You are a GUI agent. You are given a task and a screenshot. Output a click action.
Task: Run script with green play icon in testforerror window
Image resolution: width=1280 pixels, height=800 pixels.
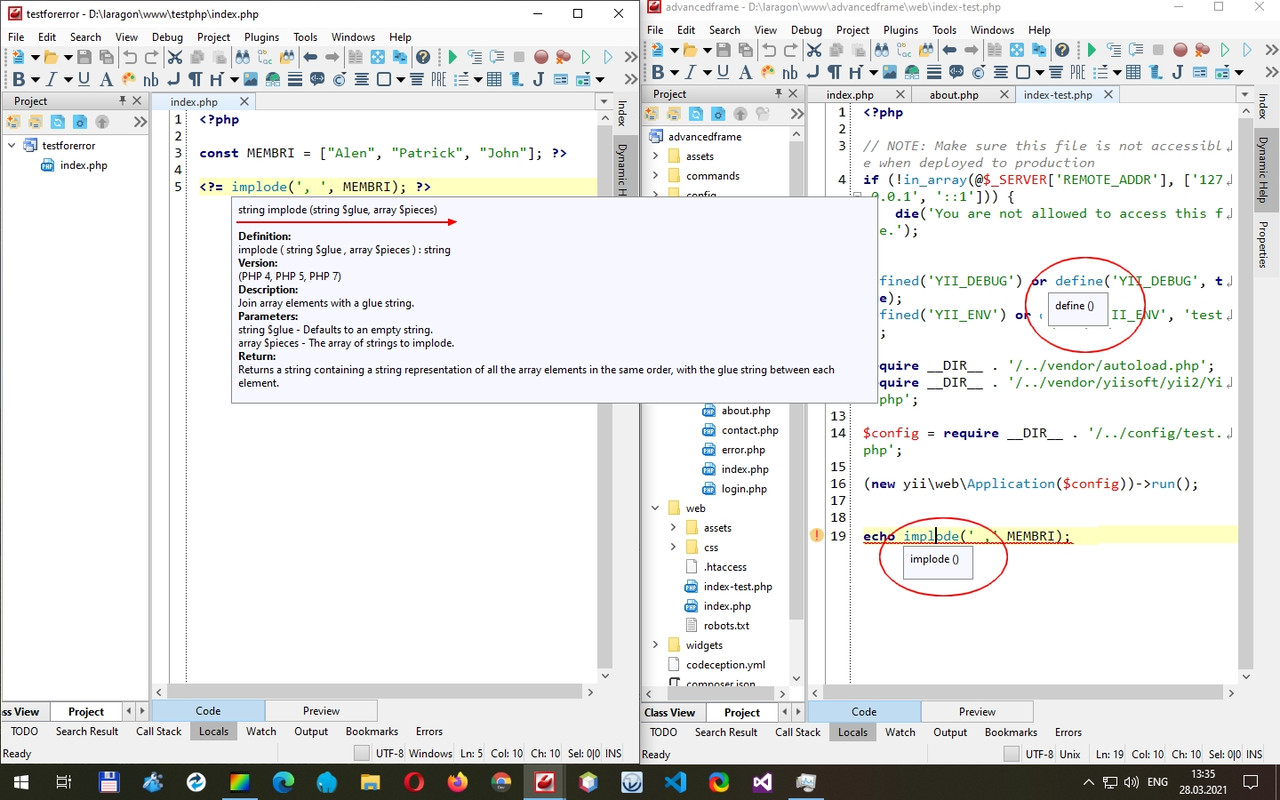pos(453,57)
